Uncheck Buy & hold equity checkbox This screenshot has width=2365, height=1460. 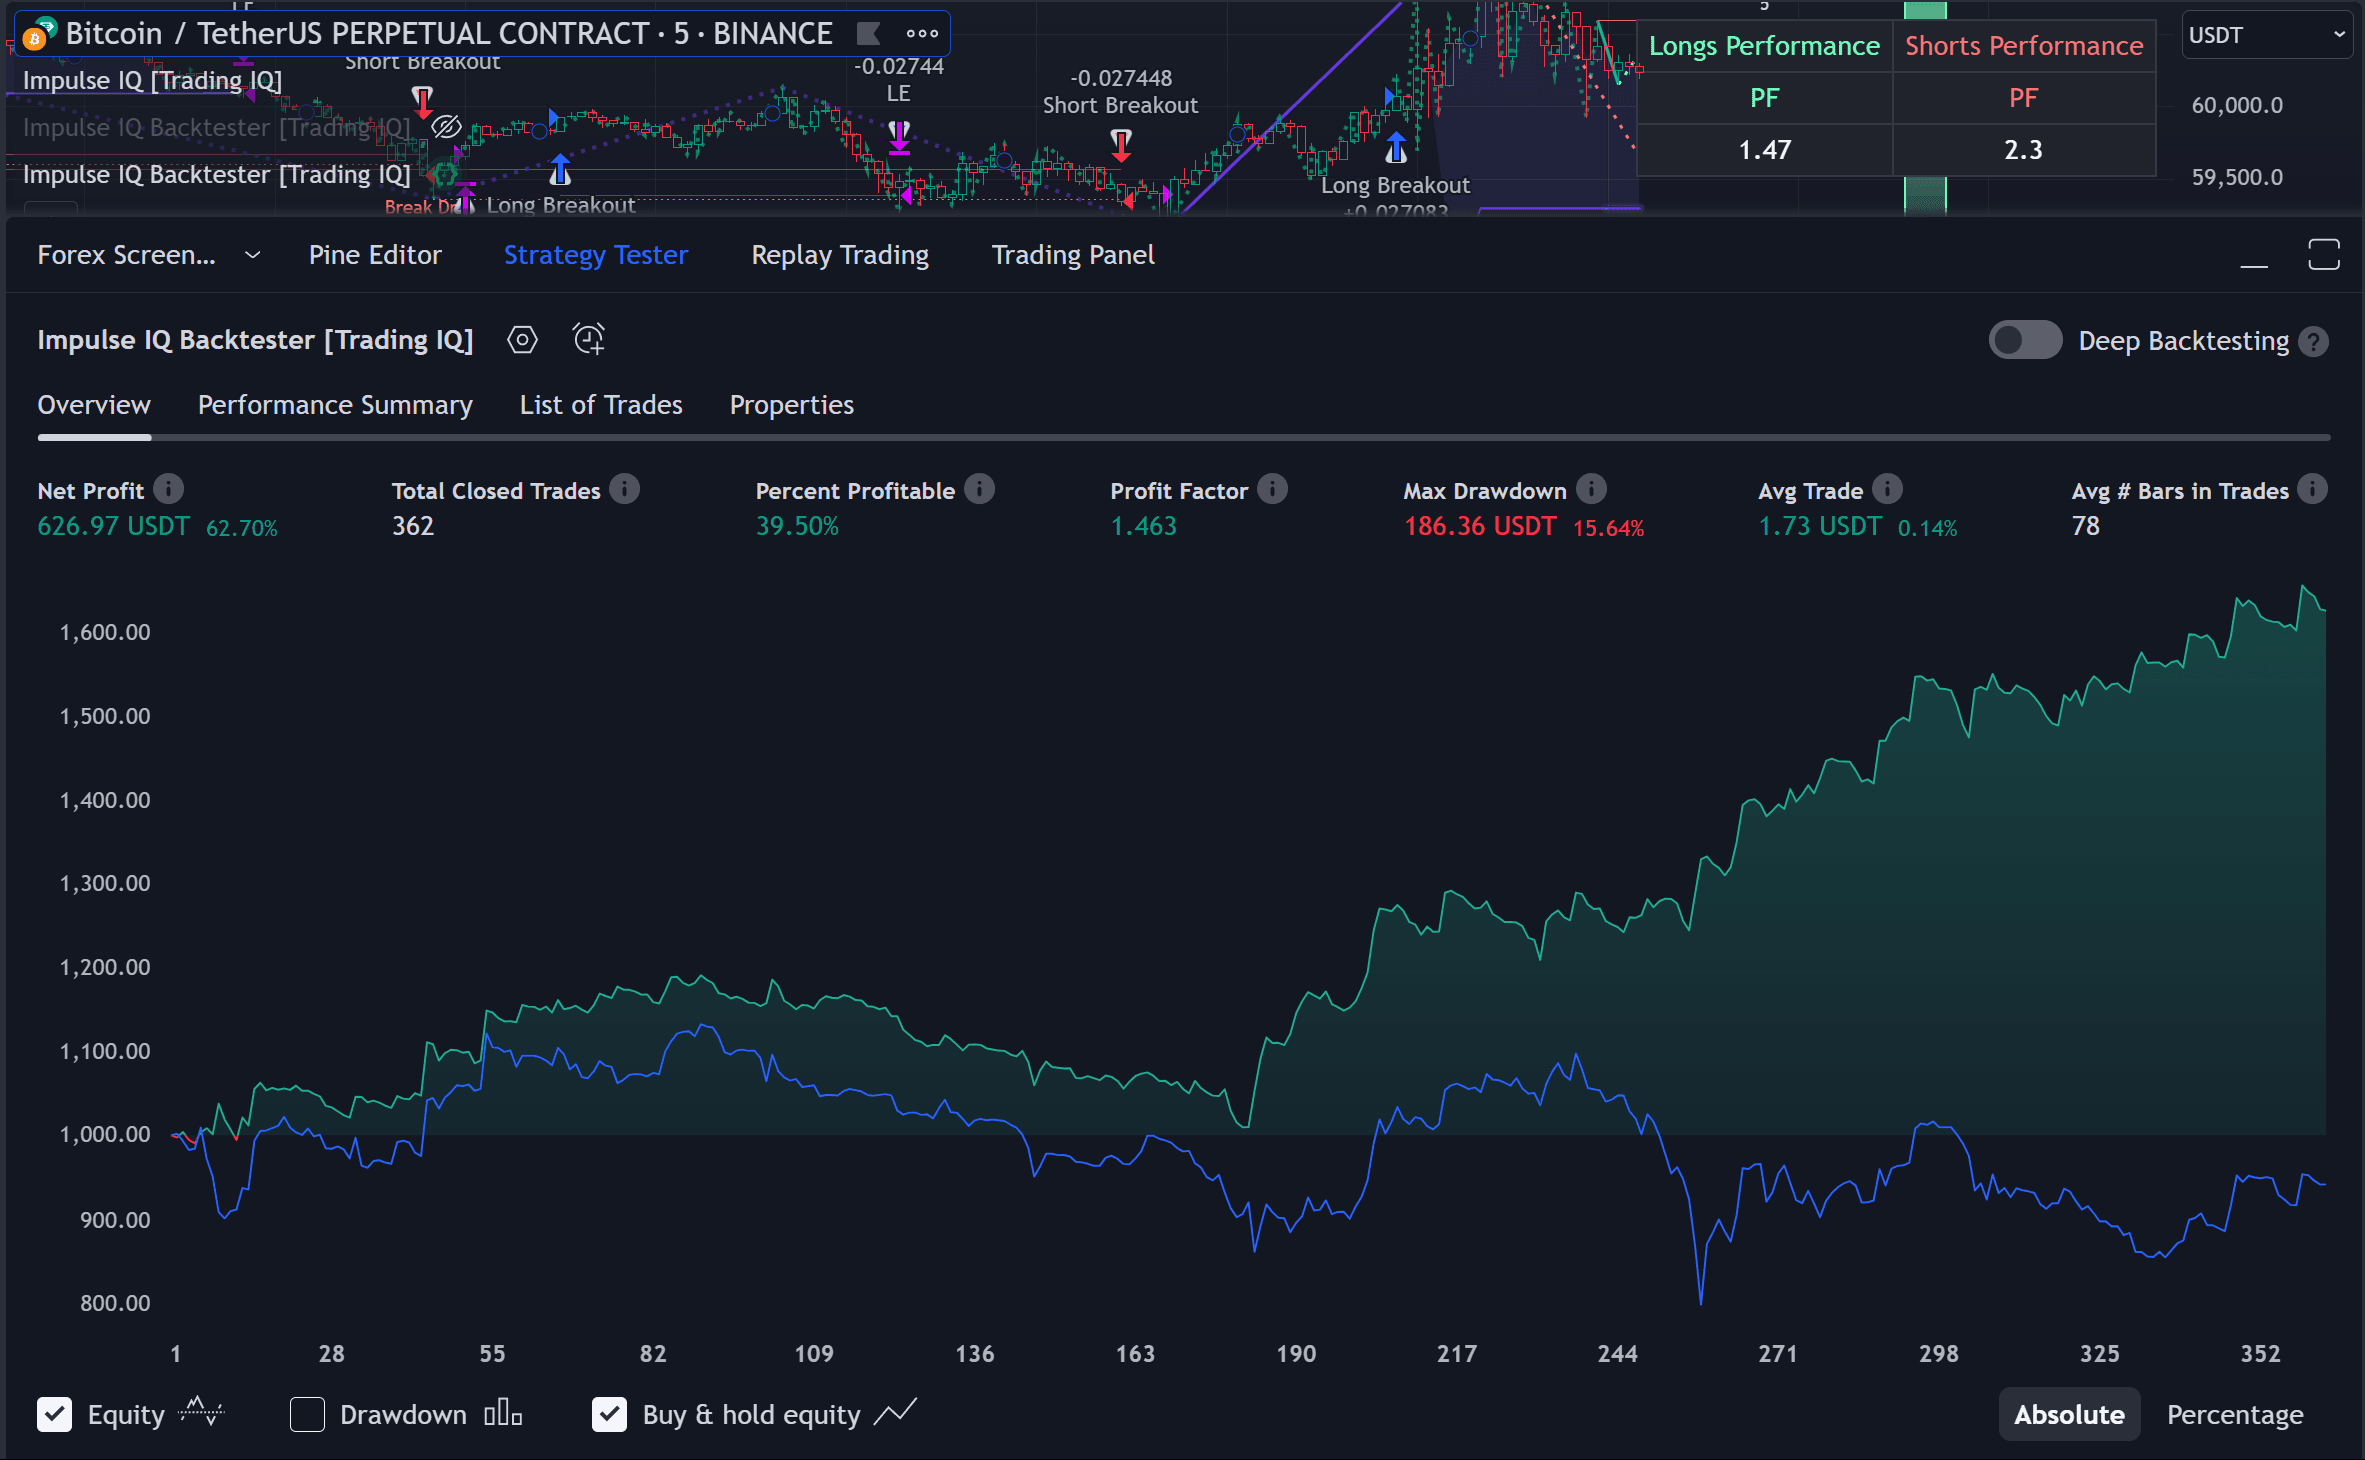coord(609,1415)
